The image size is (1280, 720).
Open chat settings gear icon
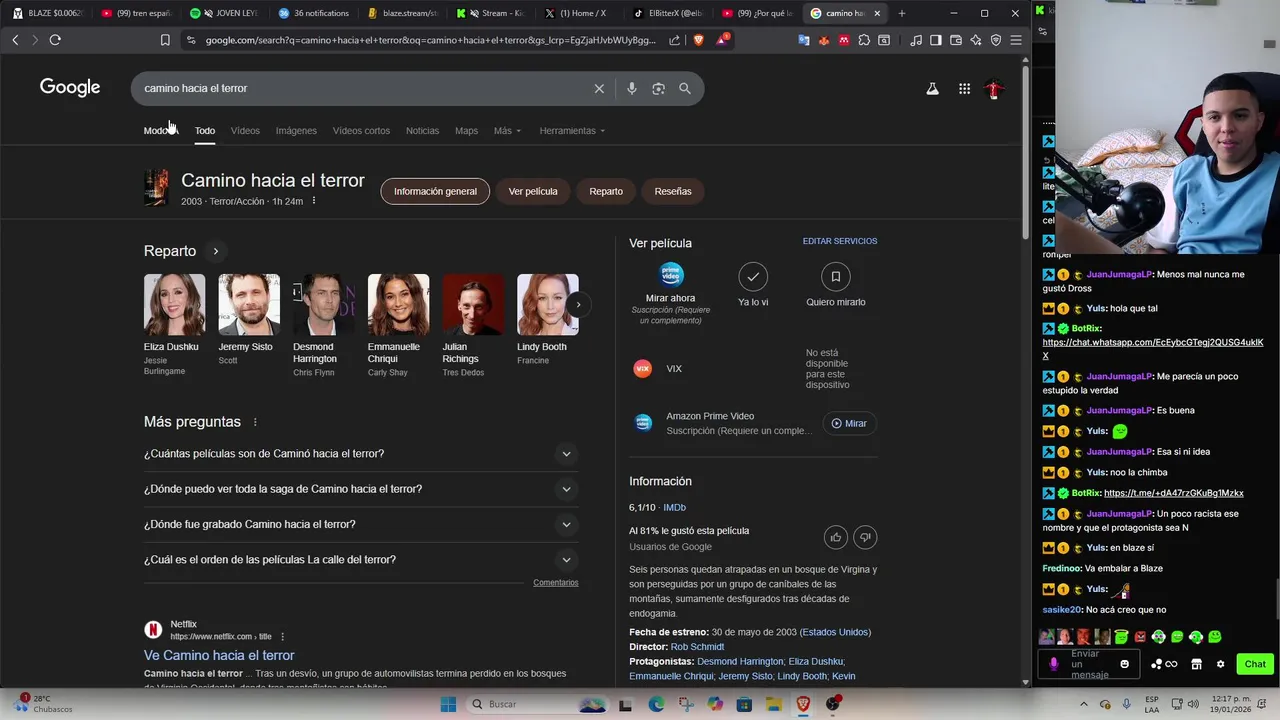[1220, 664]
